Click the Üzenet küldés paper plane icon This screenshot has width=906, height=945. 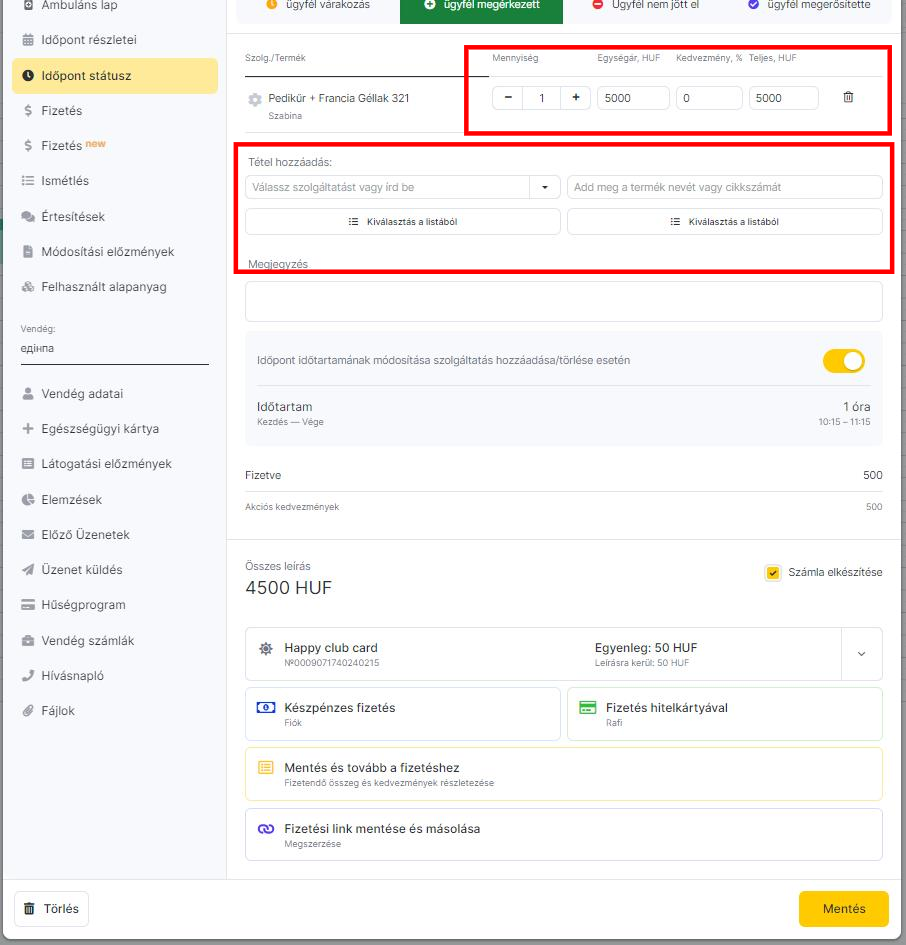pos(28,570)
